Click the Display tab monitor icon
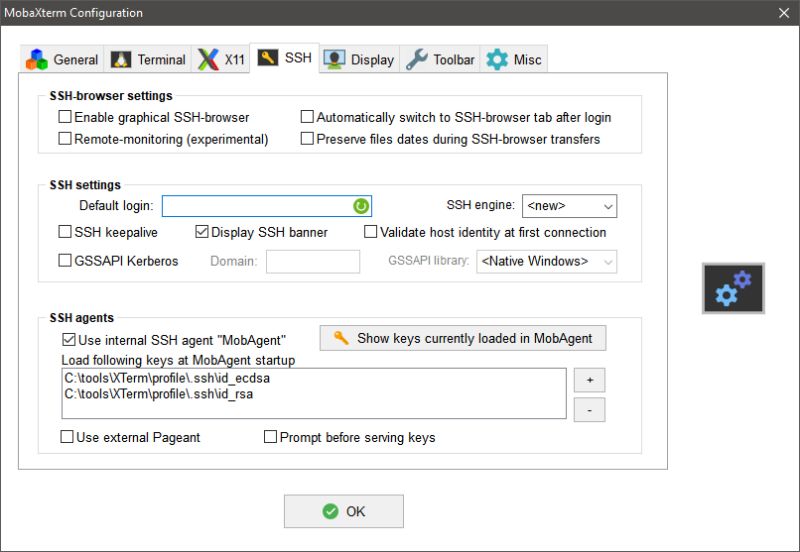Viewport: 800px width, 552px height. [x=334, y=59]
